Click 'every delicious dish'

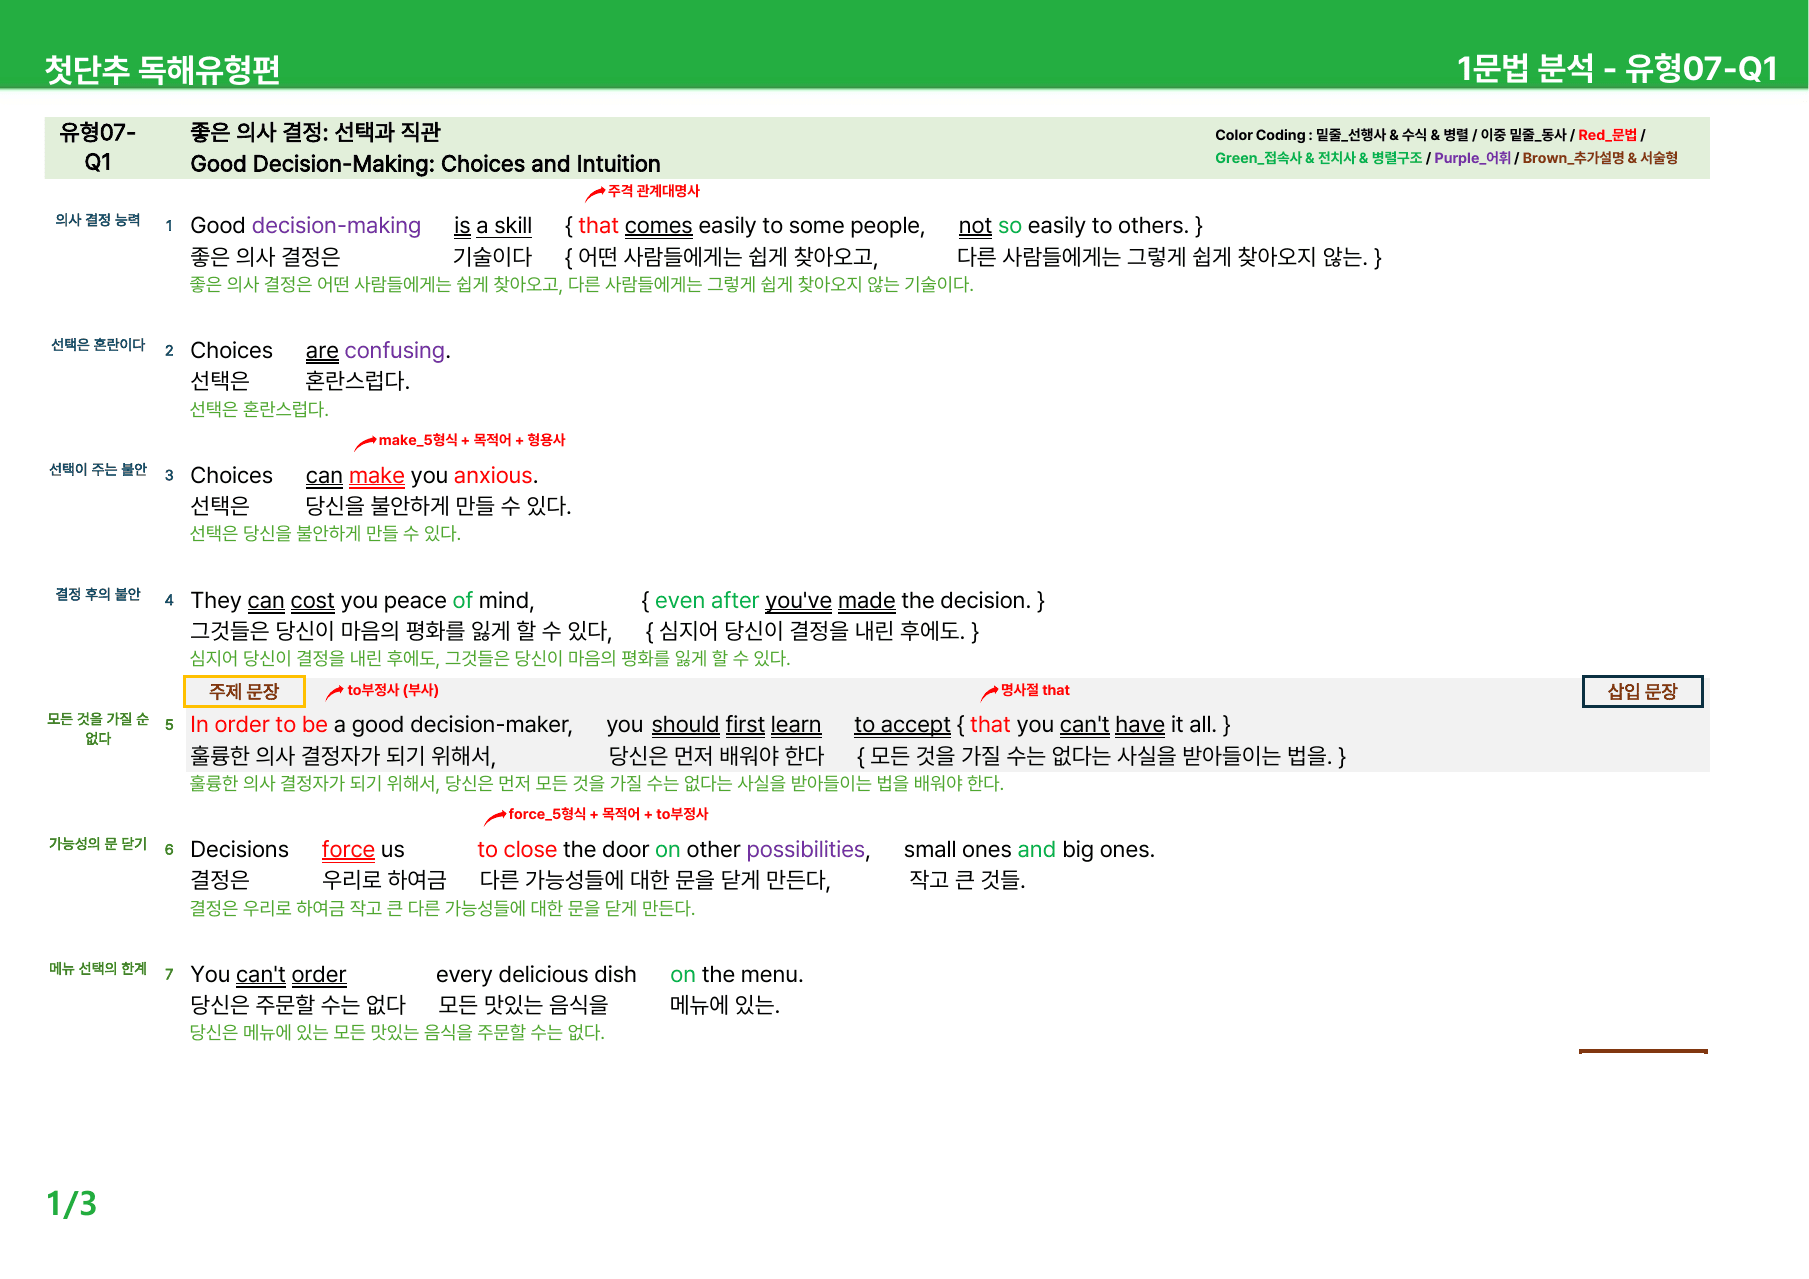[x=536, y=975]
